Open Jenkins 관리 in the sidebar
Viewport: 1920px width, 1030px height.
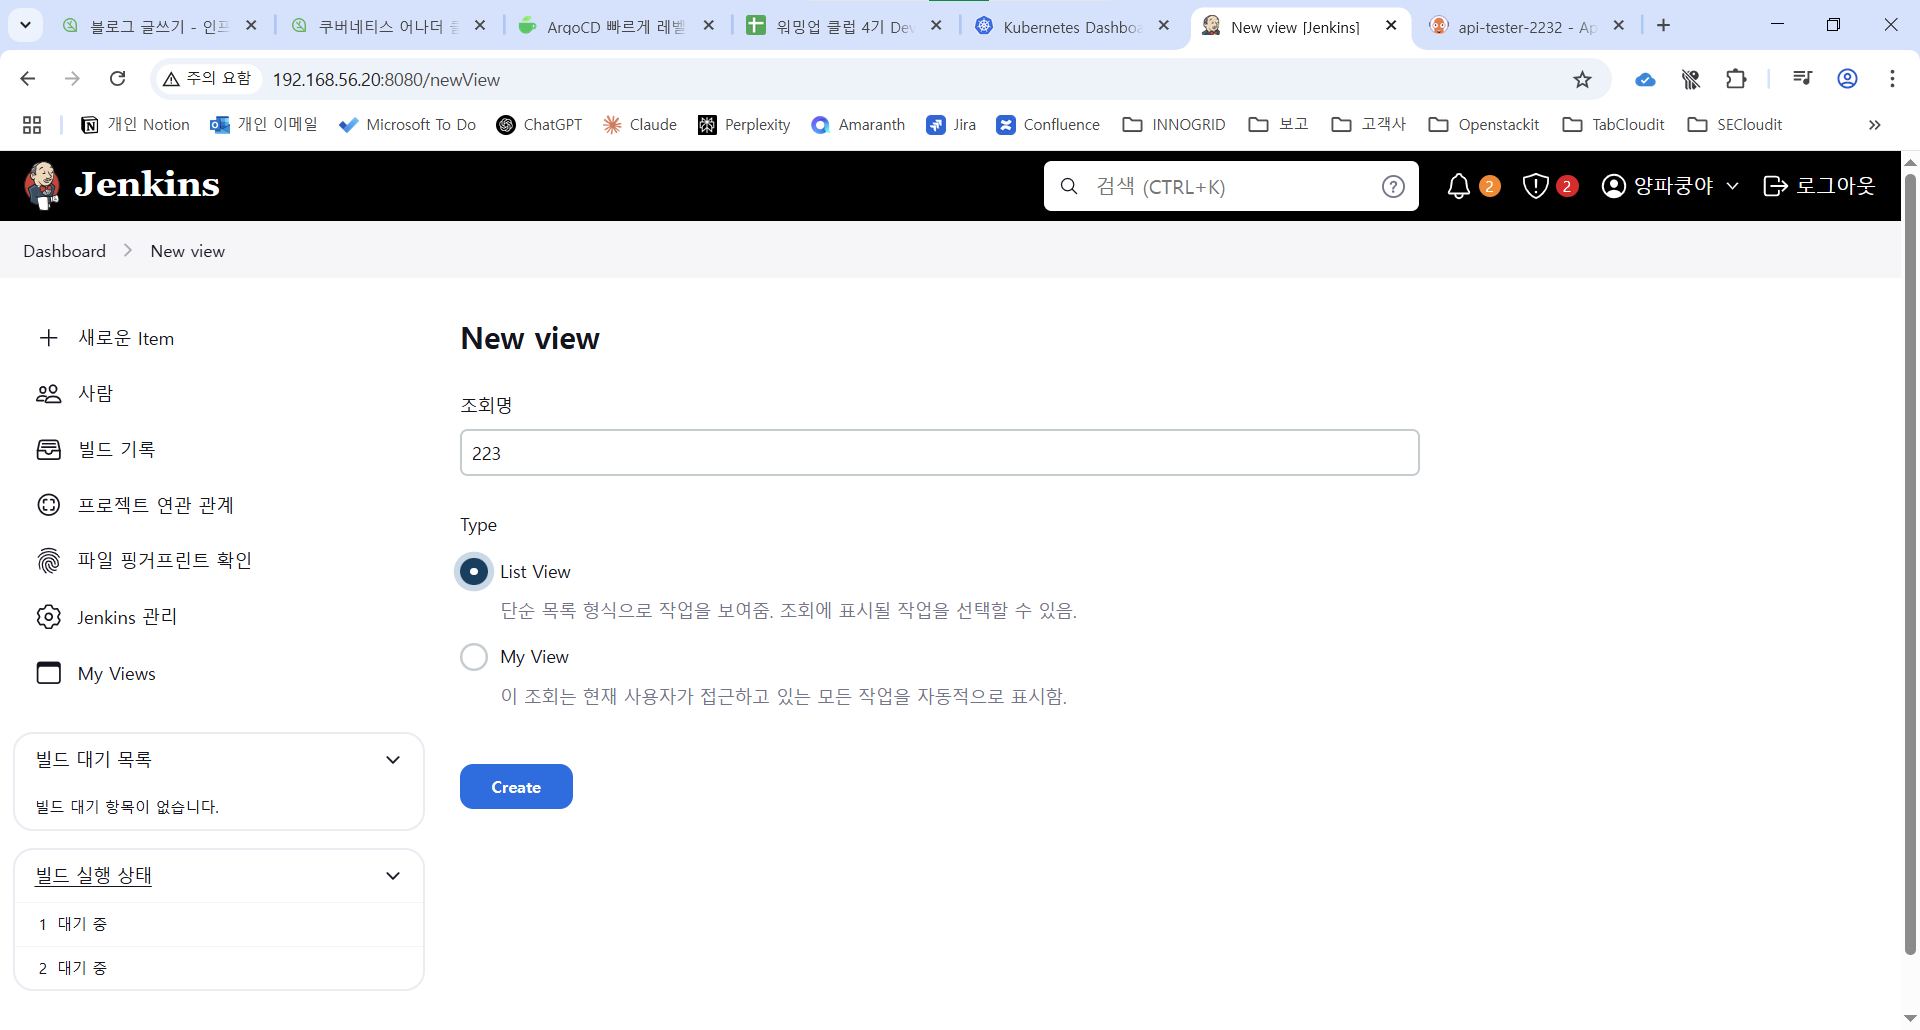127,617
